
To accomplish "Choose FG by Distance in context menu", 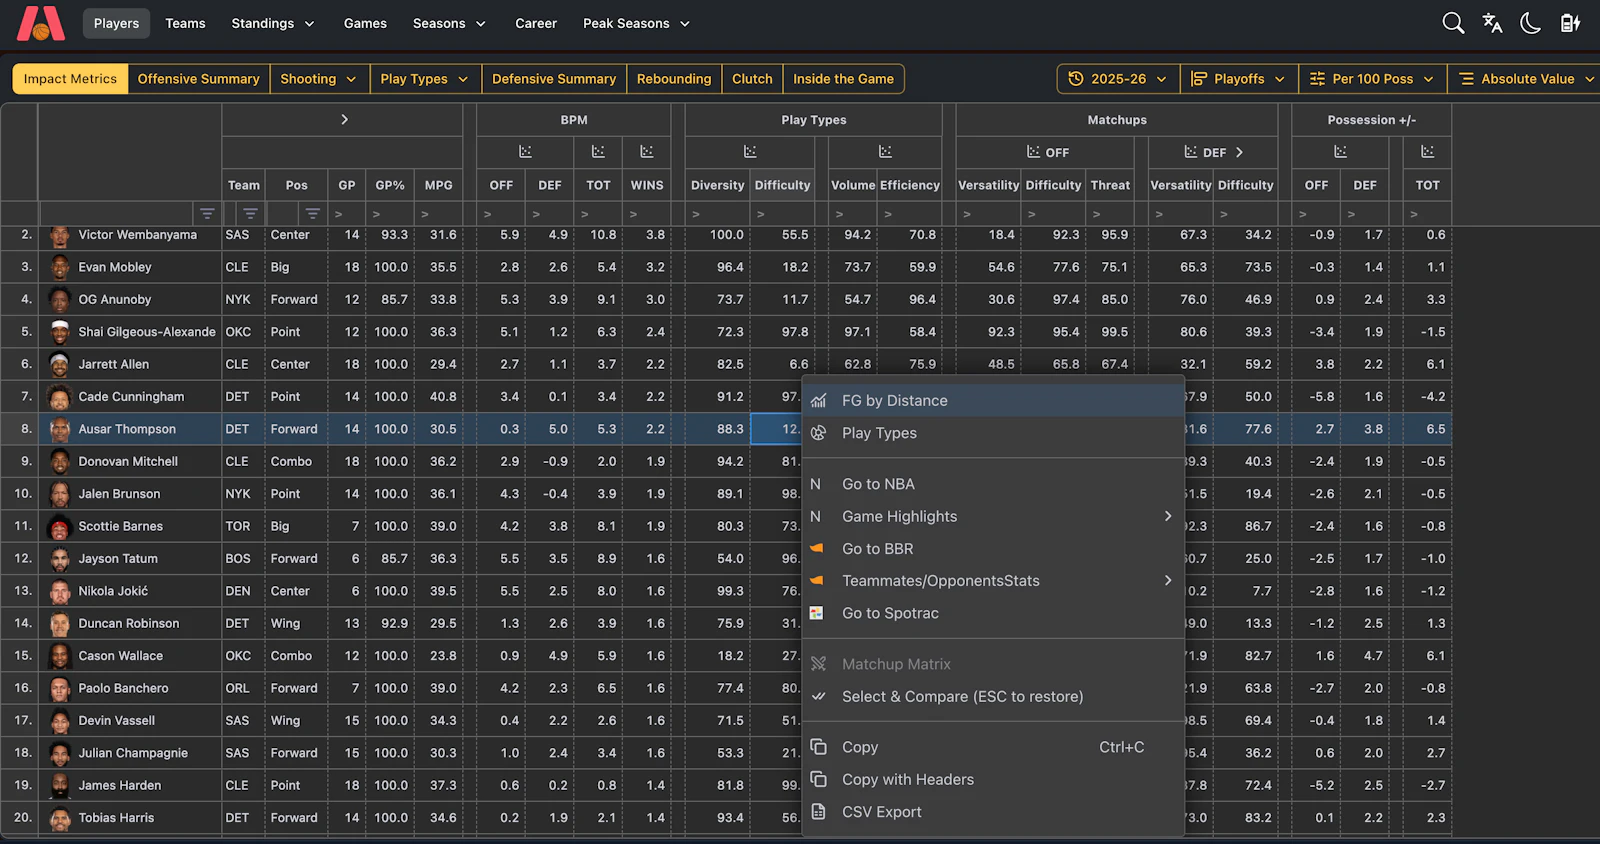I will tap(992, 400).
